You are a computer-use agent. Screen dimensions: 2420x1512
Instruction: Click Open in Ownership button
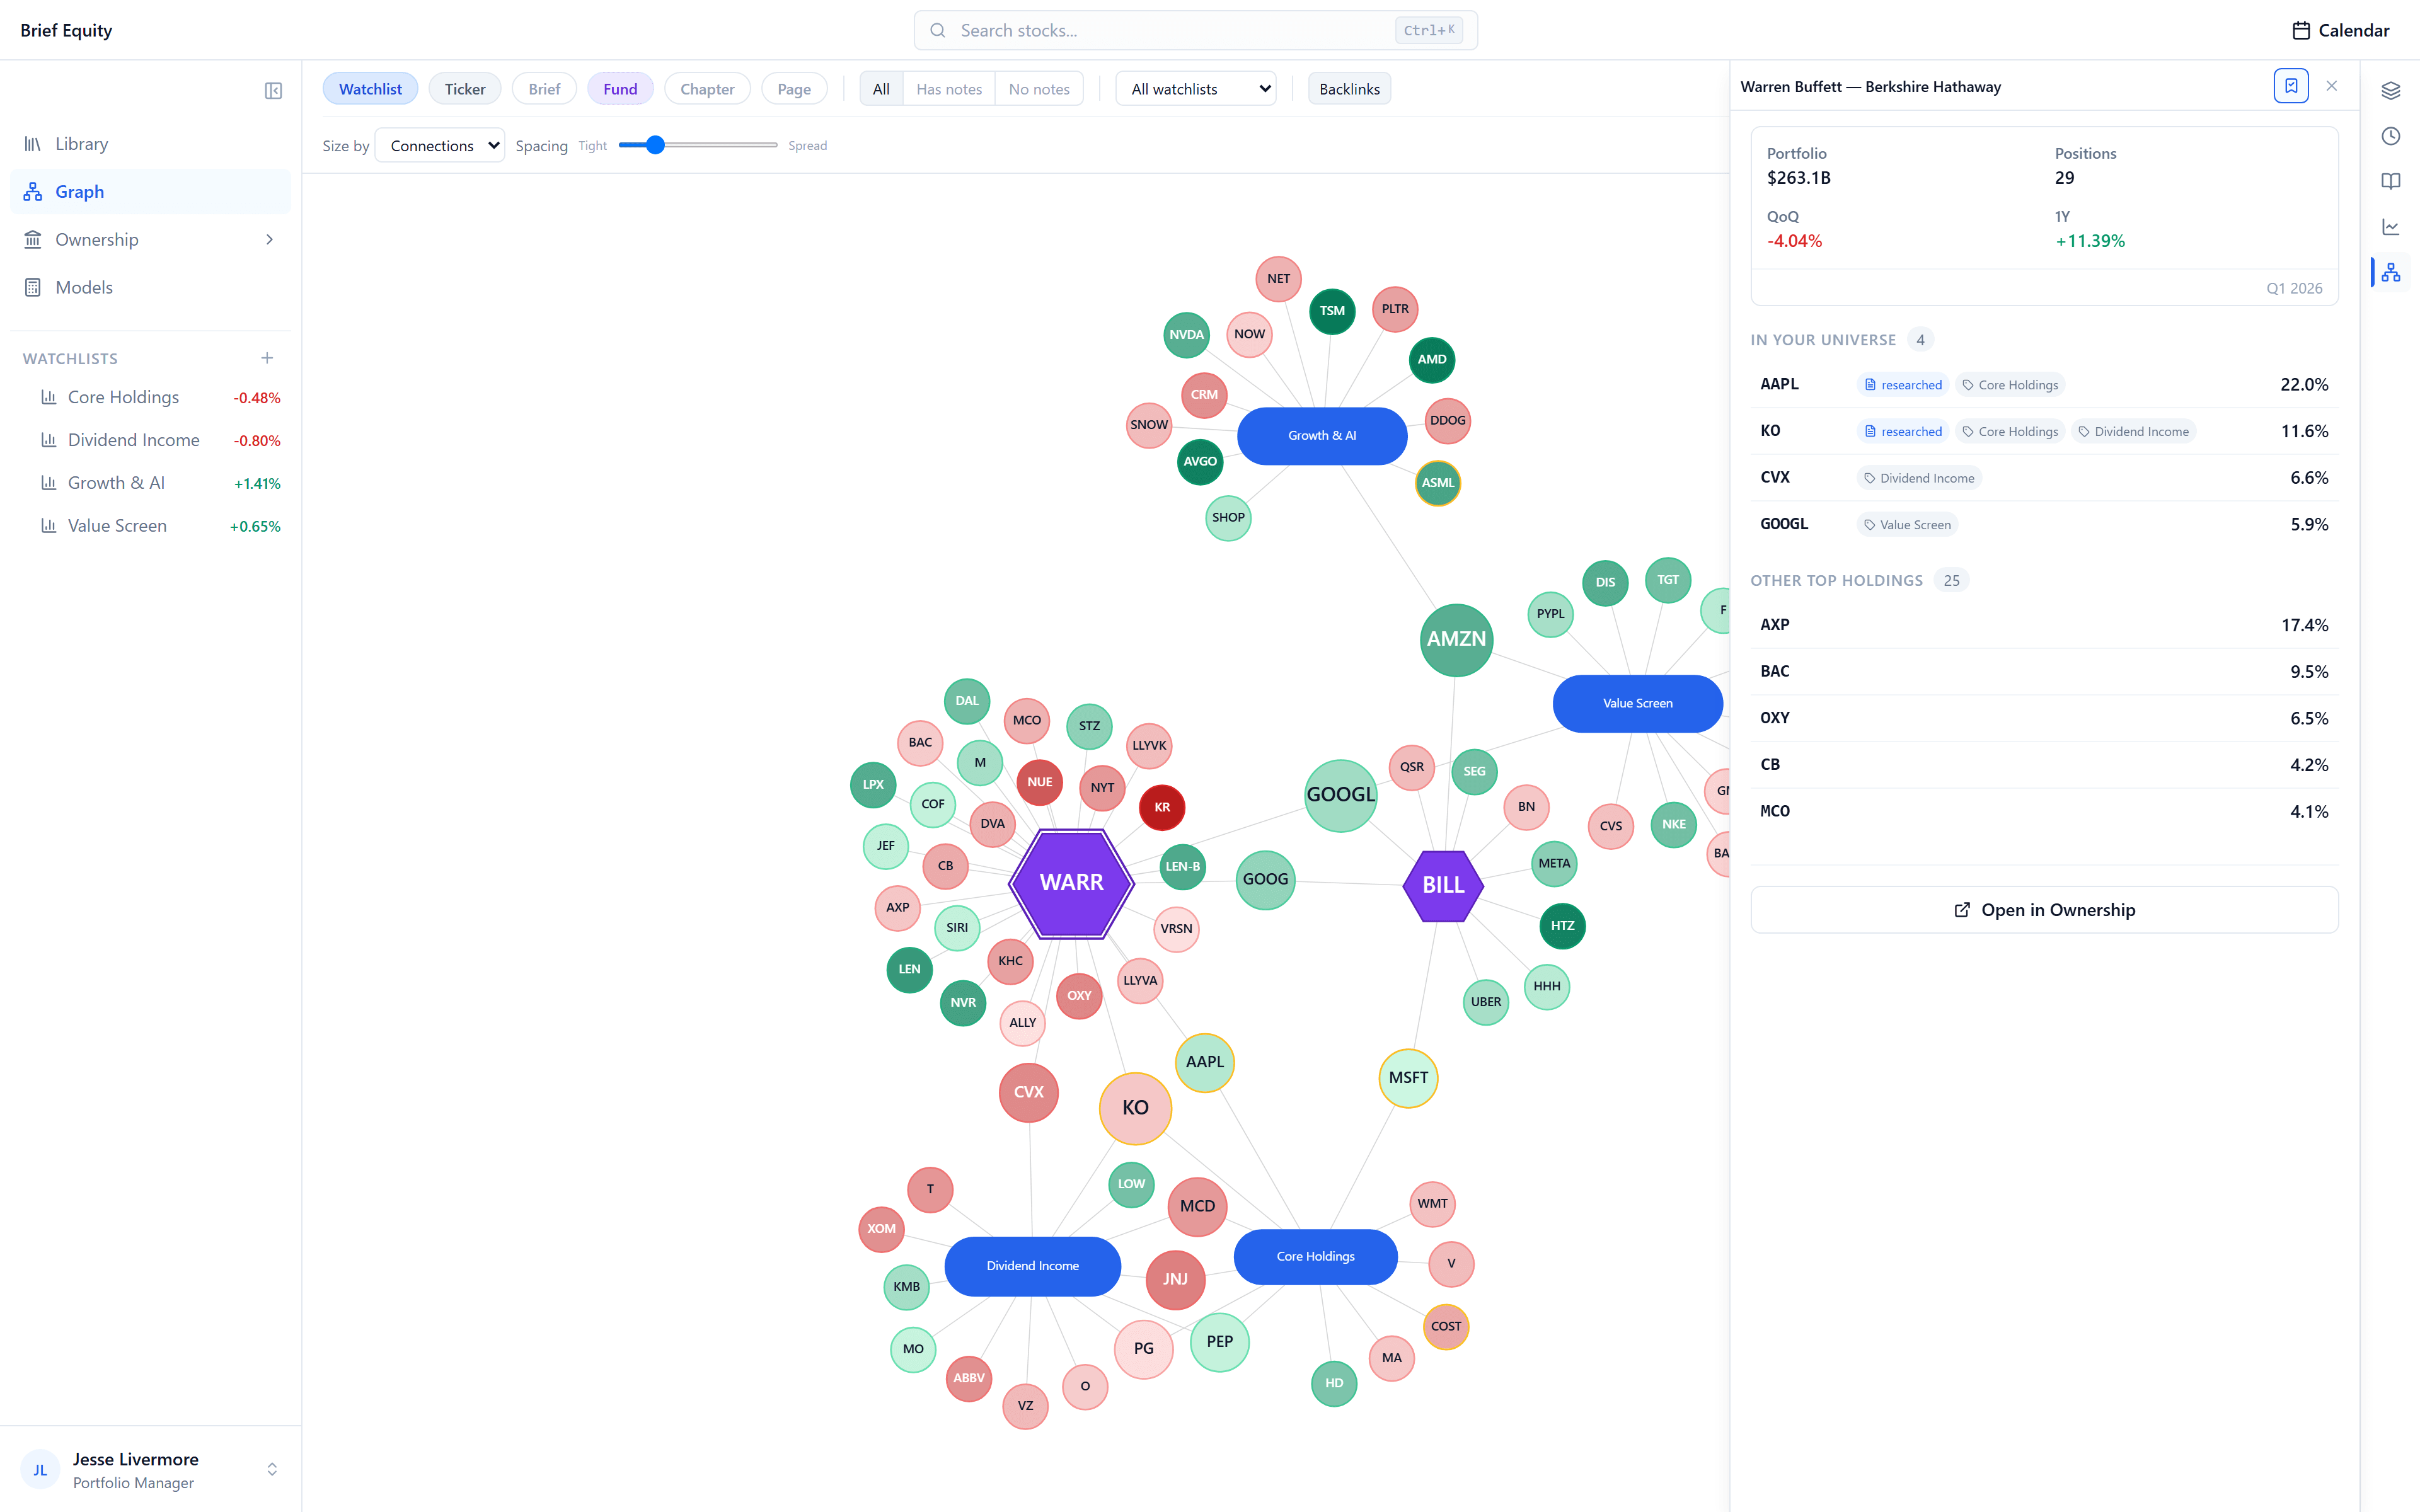(x=2044, y=910)
